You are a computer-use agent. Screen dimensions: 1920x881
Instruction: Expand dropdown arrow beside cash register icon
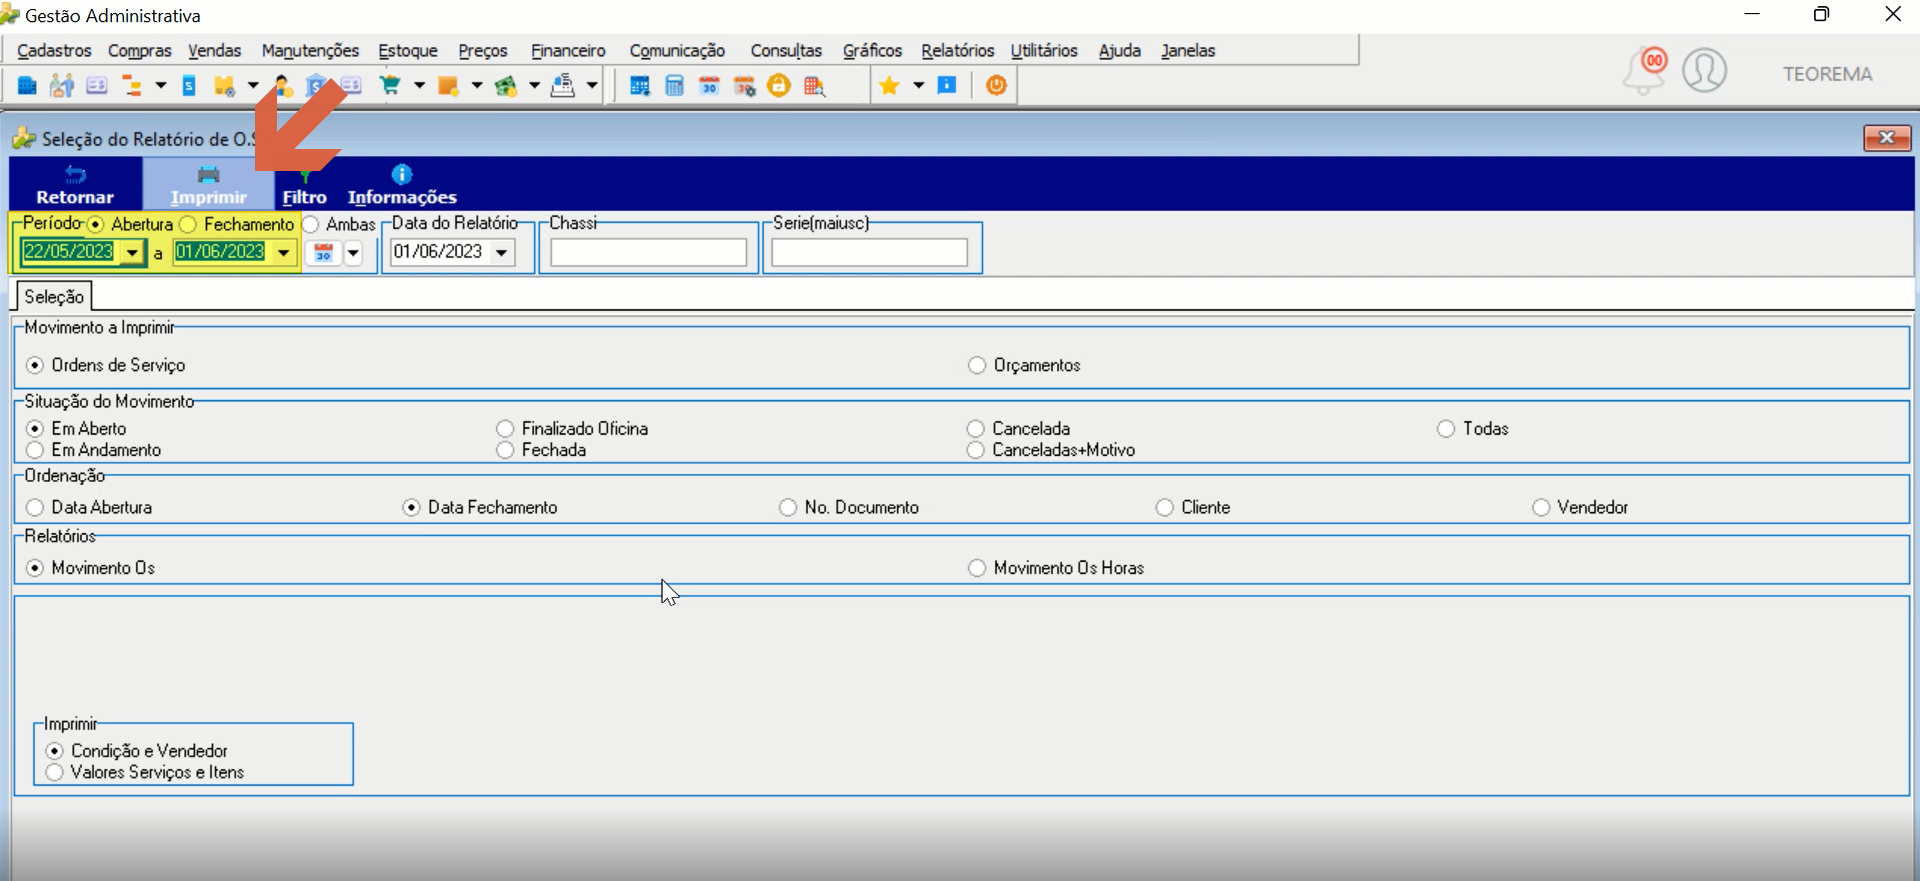tap(592, 86)
